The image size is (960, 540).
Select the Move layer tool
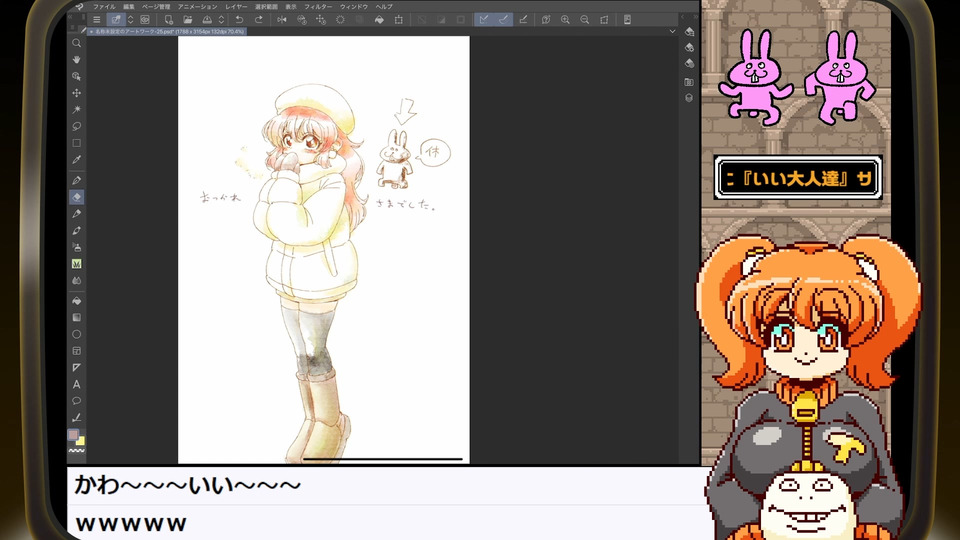tap(77, 93)
